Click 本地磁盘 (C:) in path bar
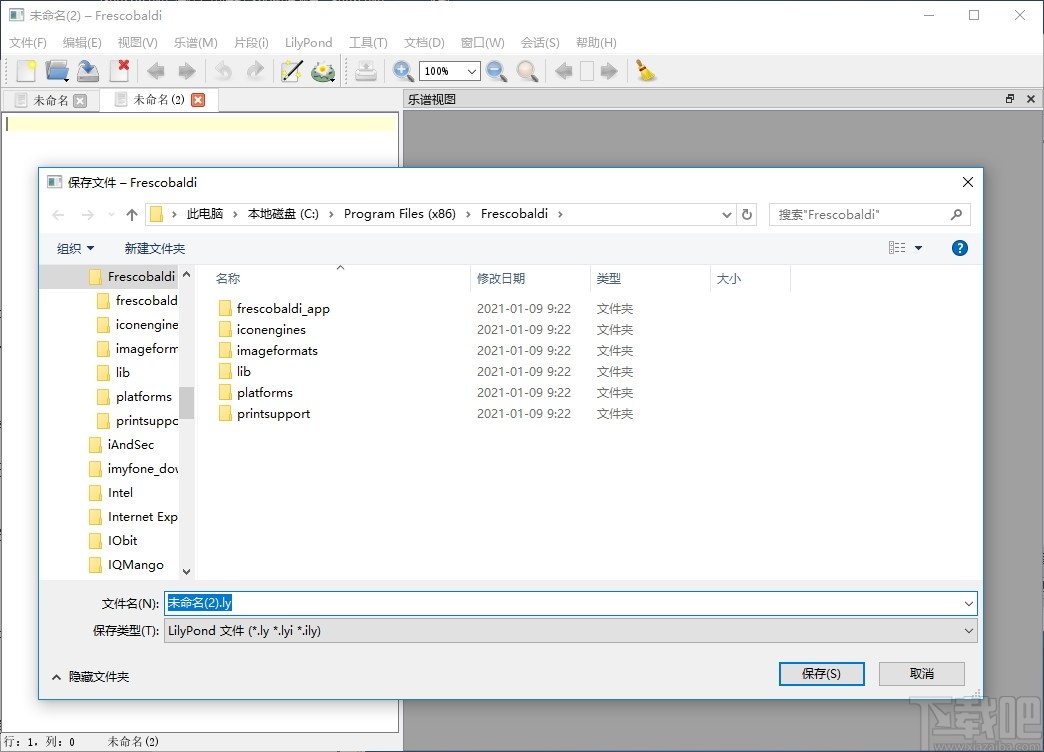1044x752 pixels. (283, 214)
